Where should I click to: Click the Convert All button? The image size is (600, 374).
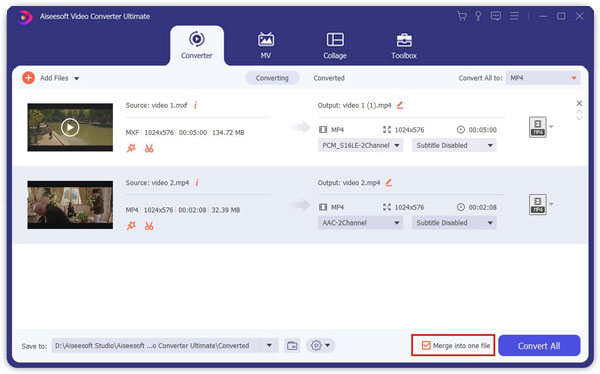(x=539, y=346)
